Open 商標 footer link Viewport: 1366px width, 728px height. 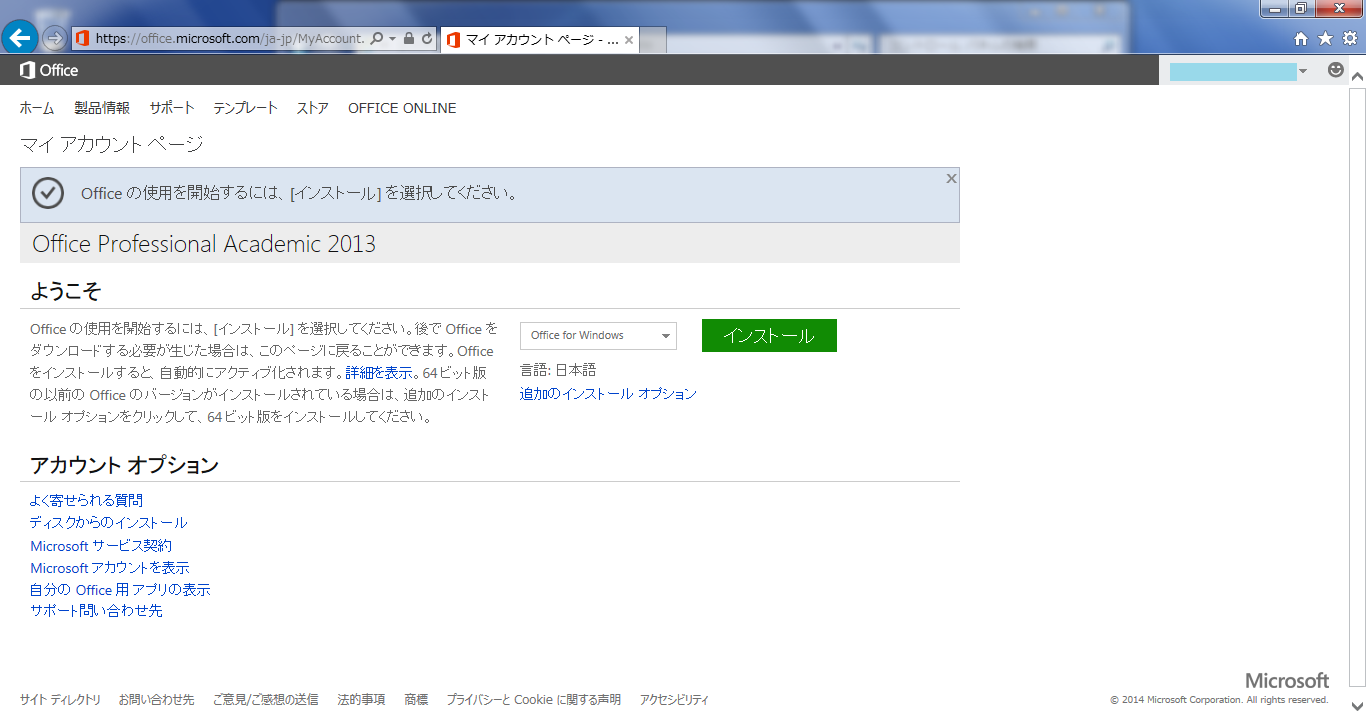click(416, 700)
